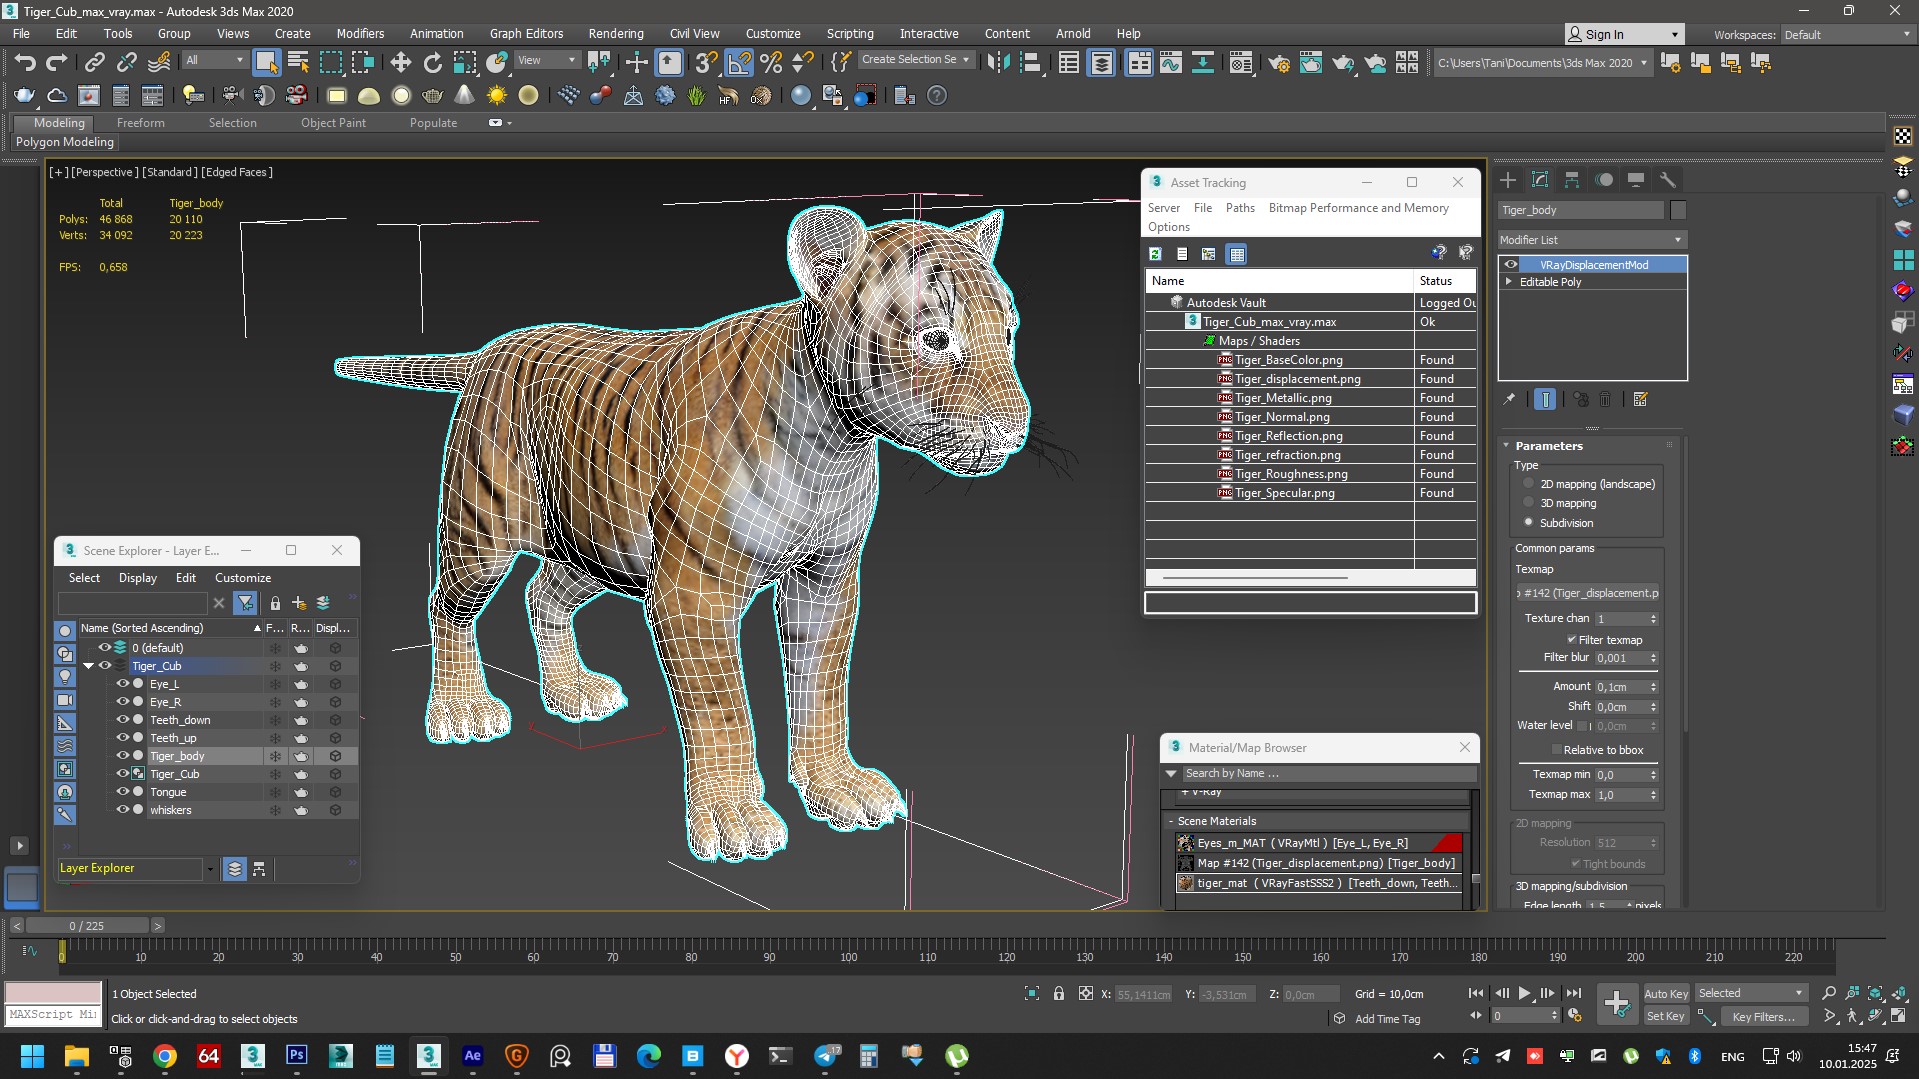
Task: Open the selection filter All dropdown
Action: (x=215, y=60)
